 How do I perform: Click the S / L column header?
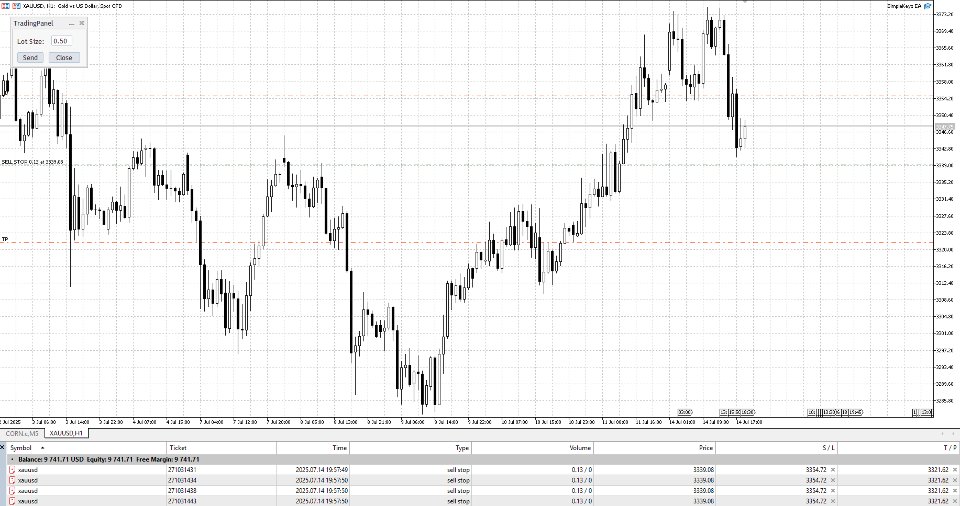[776, 448]
